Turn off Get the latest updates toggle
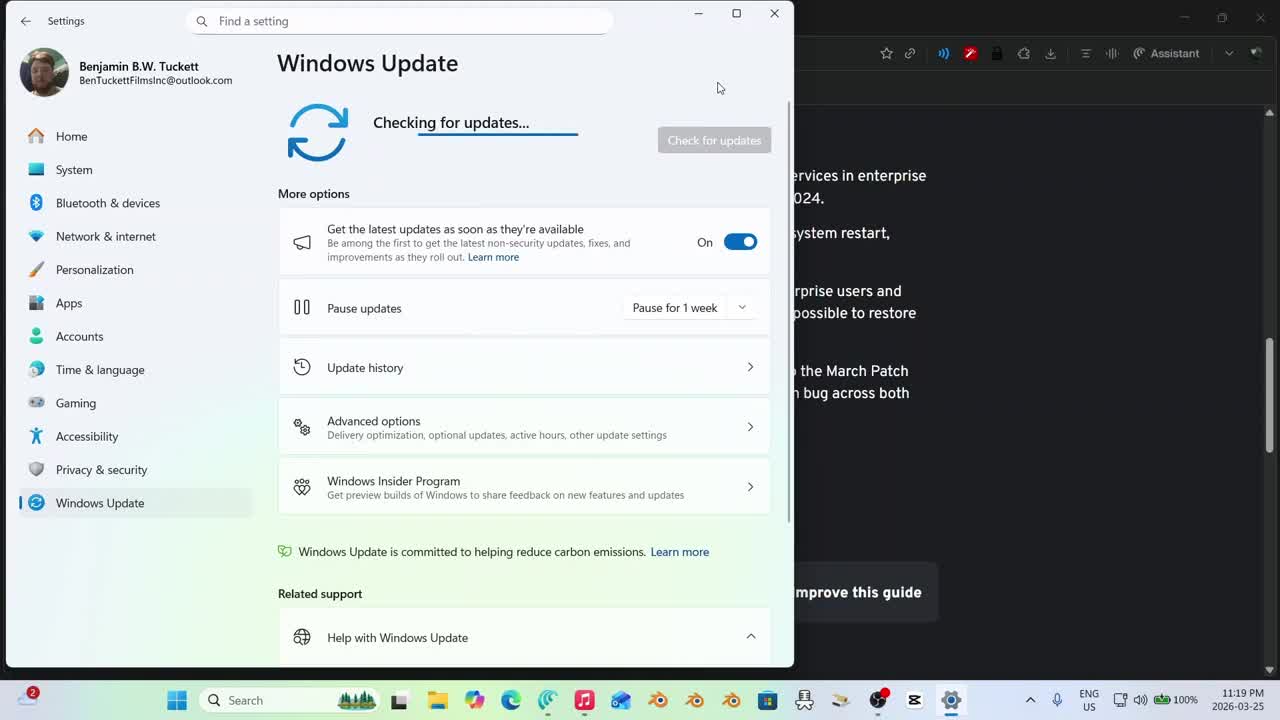Viewport: 1280px width, 720px height. [x=740, y=241]
